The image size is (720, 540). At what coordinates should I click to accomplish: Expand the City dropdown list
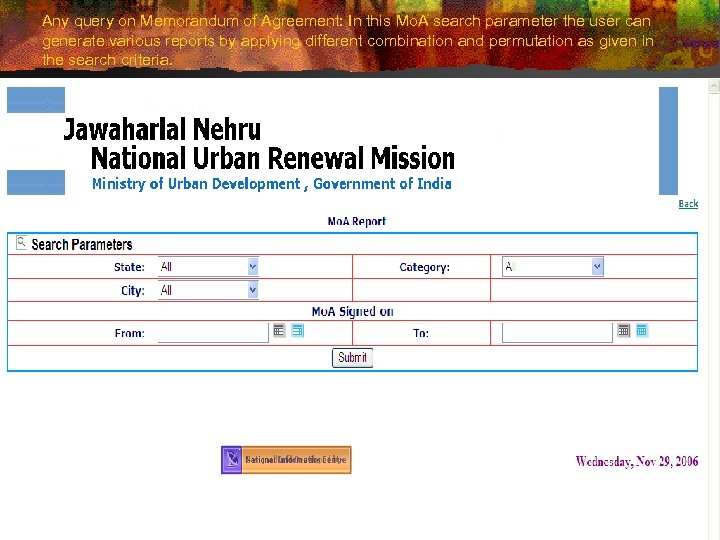coord(208,290)
